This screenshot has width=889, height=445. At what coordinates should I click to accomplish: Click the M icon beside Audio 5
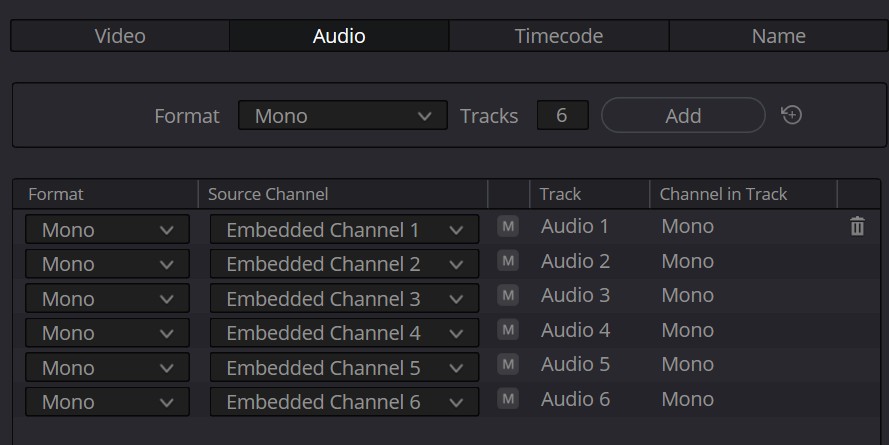508,365
